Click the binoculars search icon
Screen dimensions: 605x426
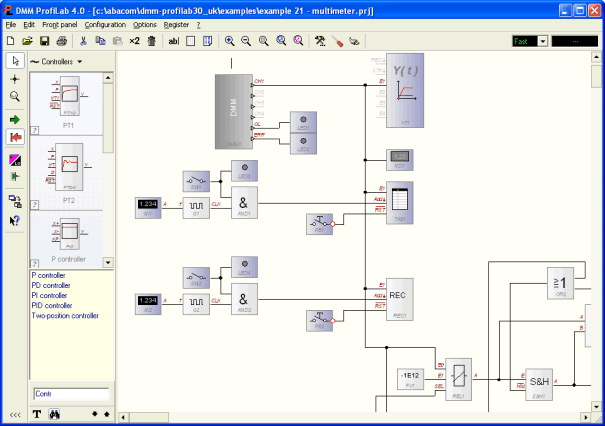pyautogui.click(x=54, y=414)
